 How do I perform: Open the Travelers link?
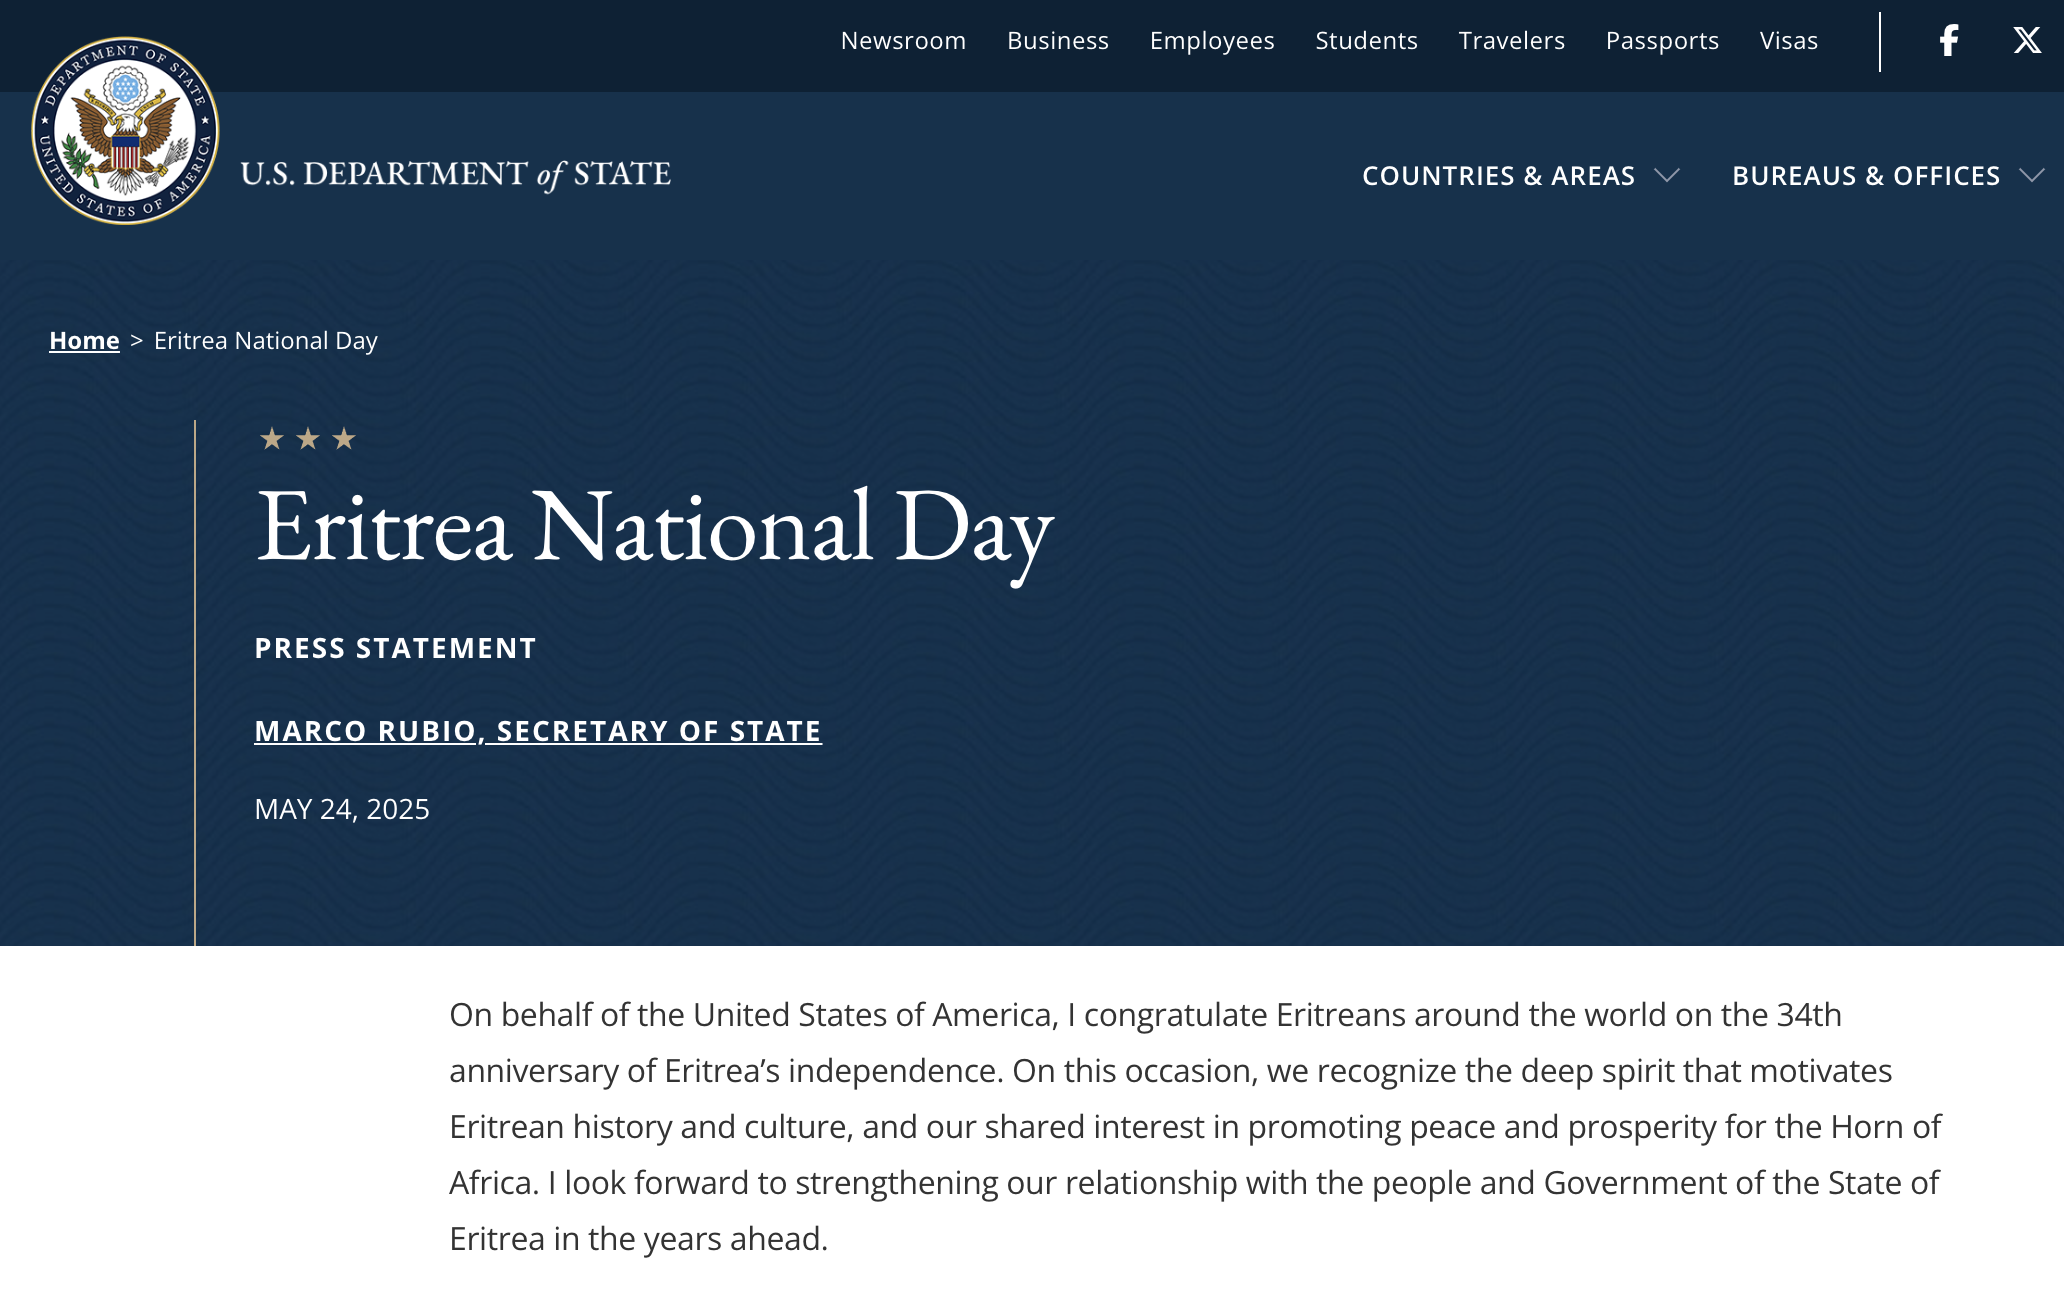coord(1511,41)
